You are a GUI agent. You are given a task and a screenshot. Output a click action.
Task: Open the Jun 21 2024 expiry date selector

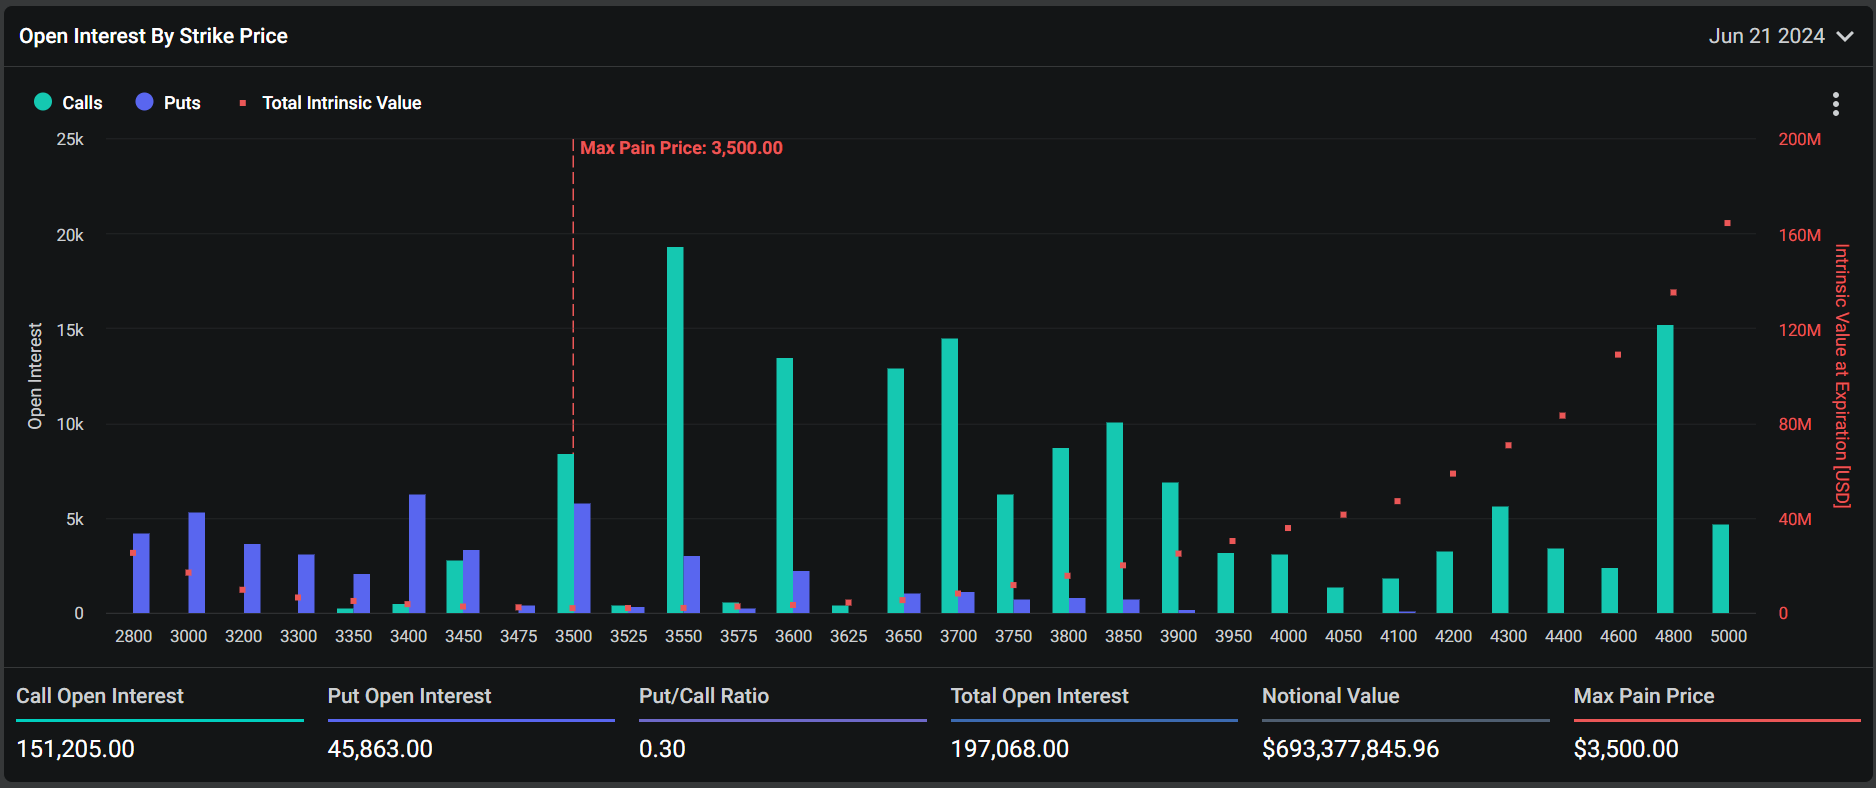(1767, 36)
